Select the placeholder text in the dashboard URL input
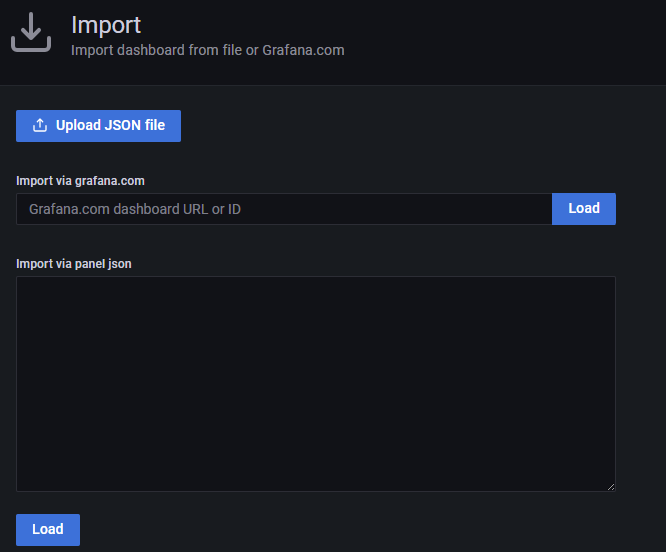Screen dimensions: 666x552 135,209
